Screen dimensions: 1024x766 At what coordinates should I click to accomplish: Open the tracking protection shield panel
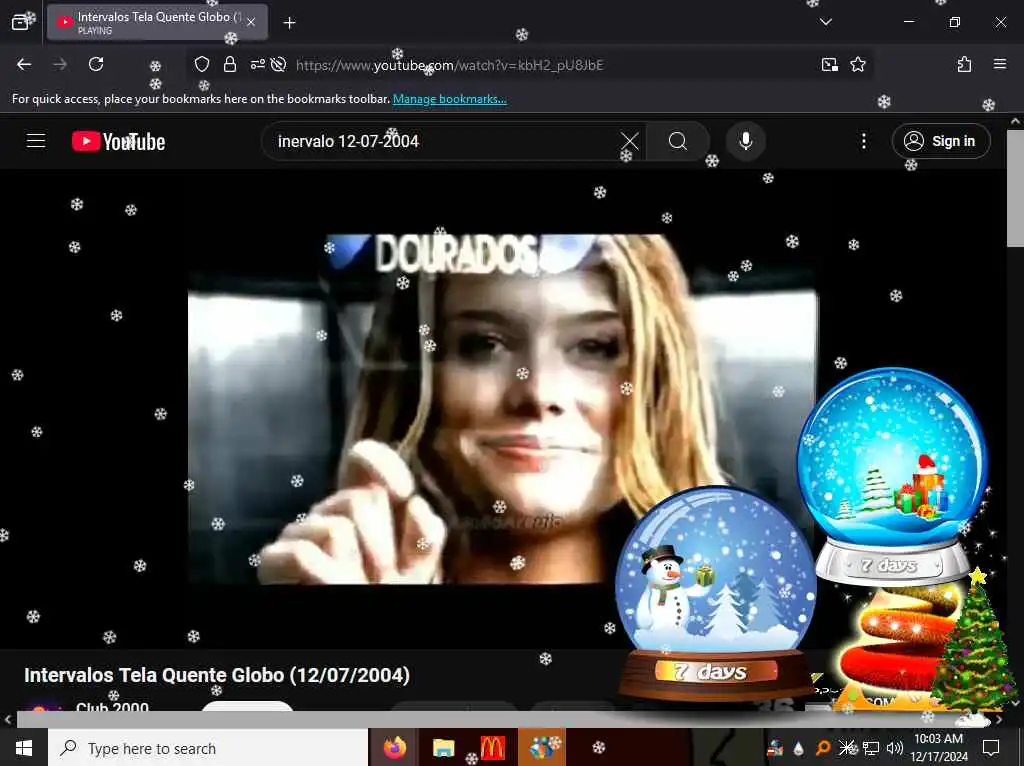pos(202,64)
